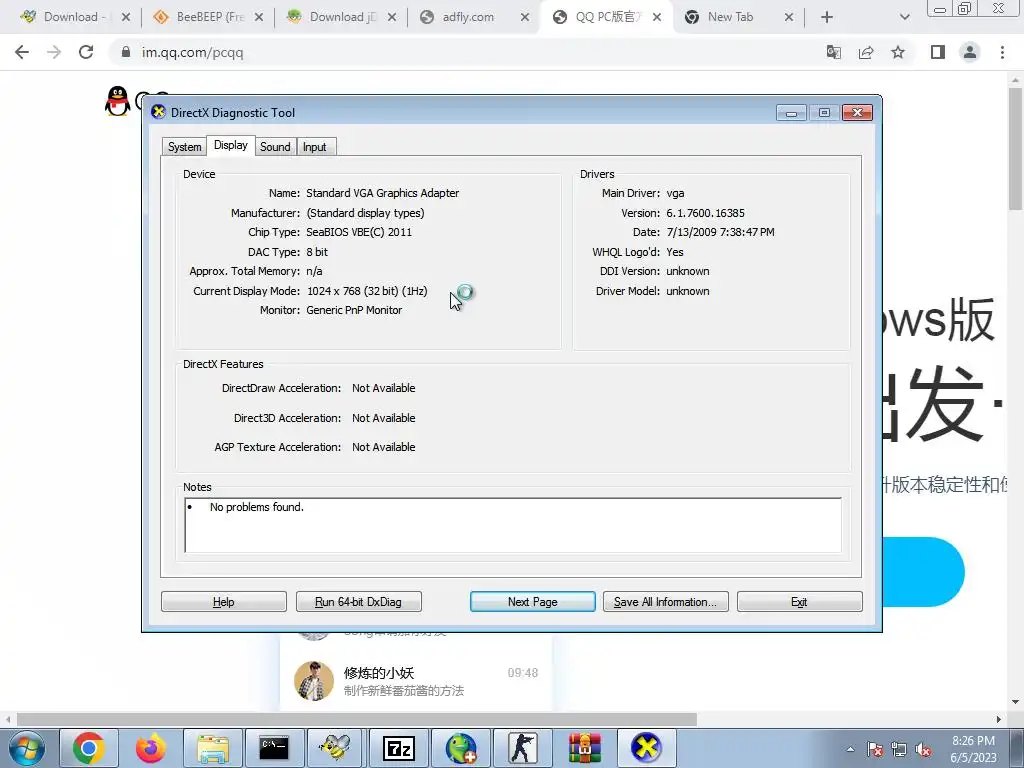Switch to the BeeBEEP browser tab
Image resolution: width=1024 pixels, height=768 pixels.
pyautogui.click(x=208, y=17)
